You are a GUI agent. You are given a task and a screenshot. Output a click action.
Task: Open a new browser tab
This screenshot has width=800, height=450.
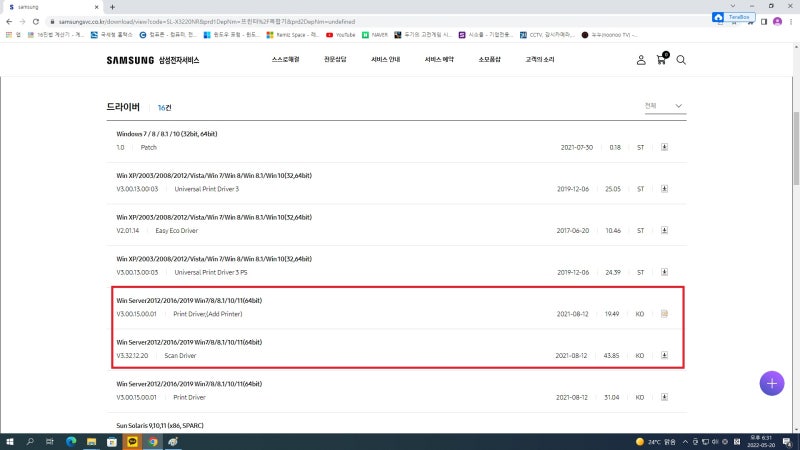pyautogui.click(x=112, y=7)
